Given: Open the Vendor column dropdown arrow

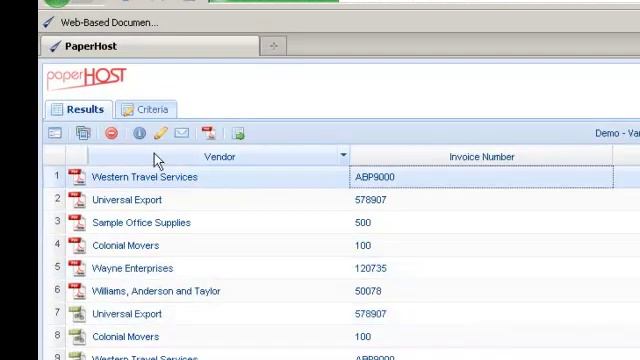Looking at the screenshot, I should click(x=343, y=155).
